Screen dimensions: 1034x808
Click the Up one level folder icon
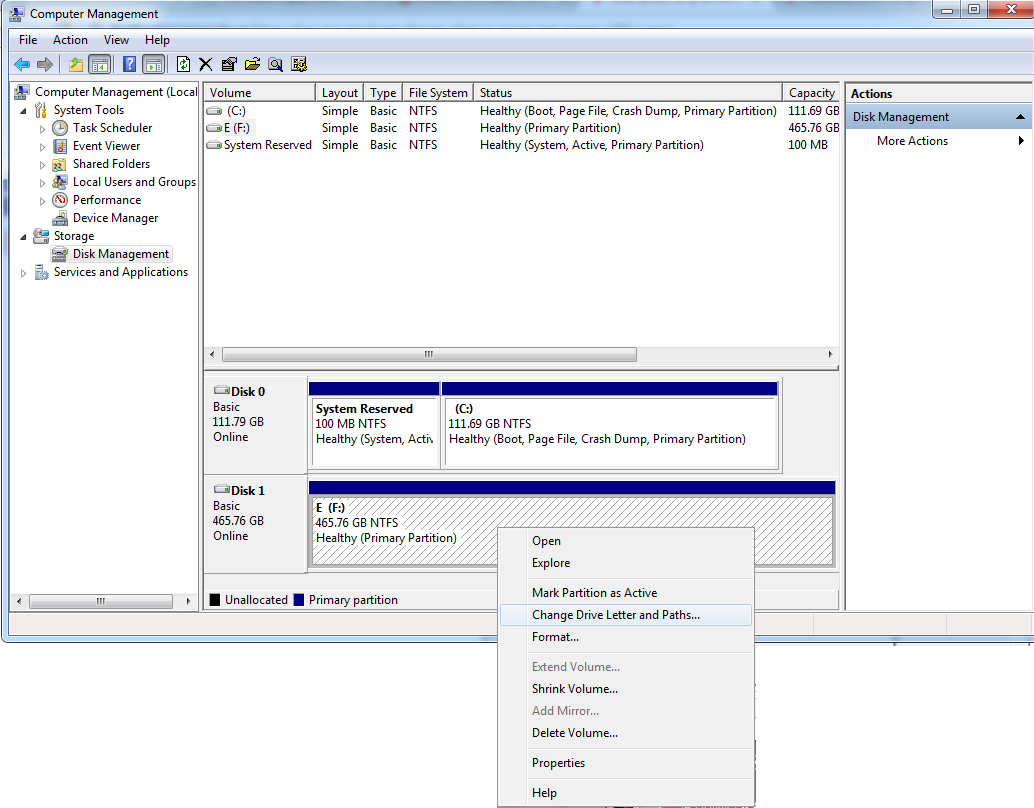coord(76,64)
